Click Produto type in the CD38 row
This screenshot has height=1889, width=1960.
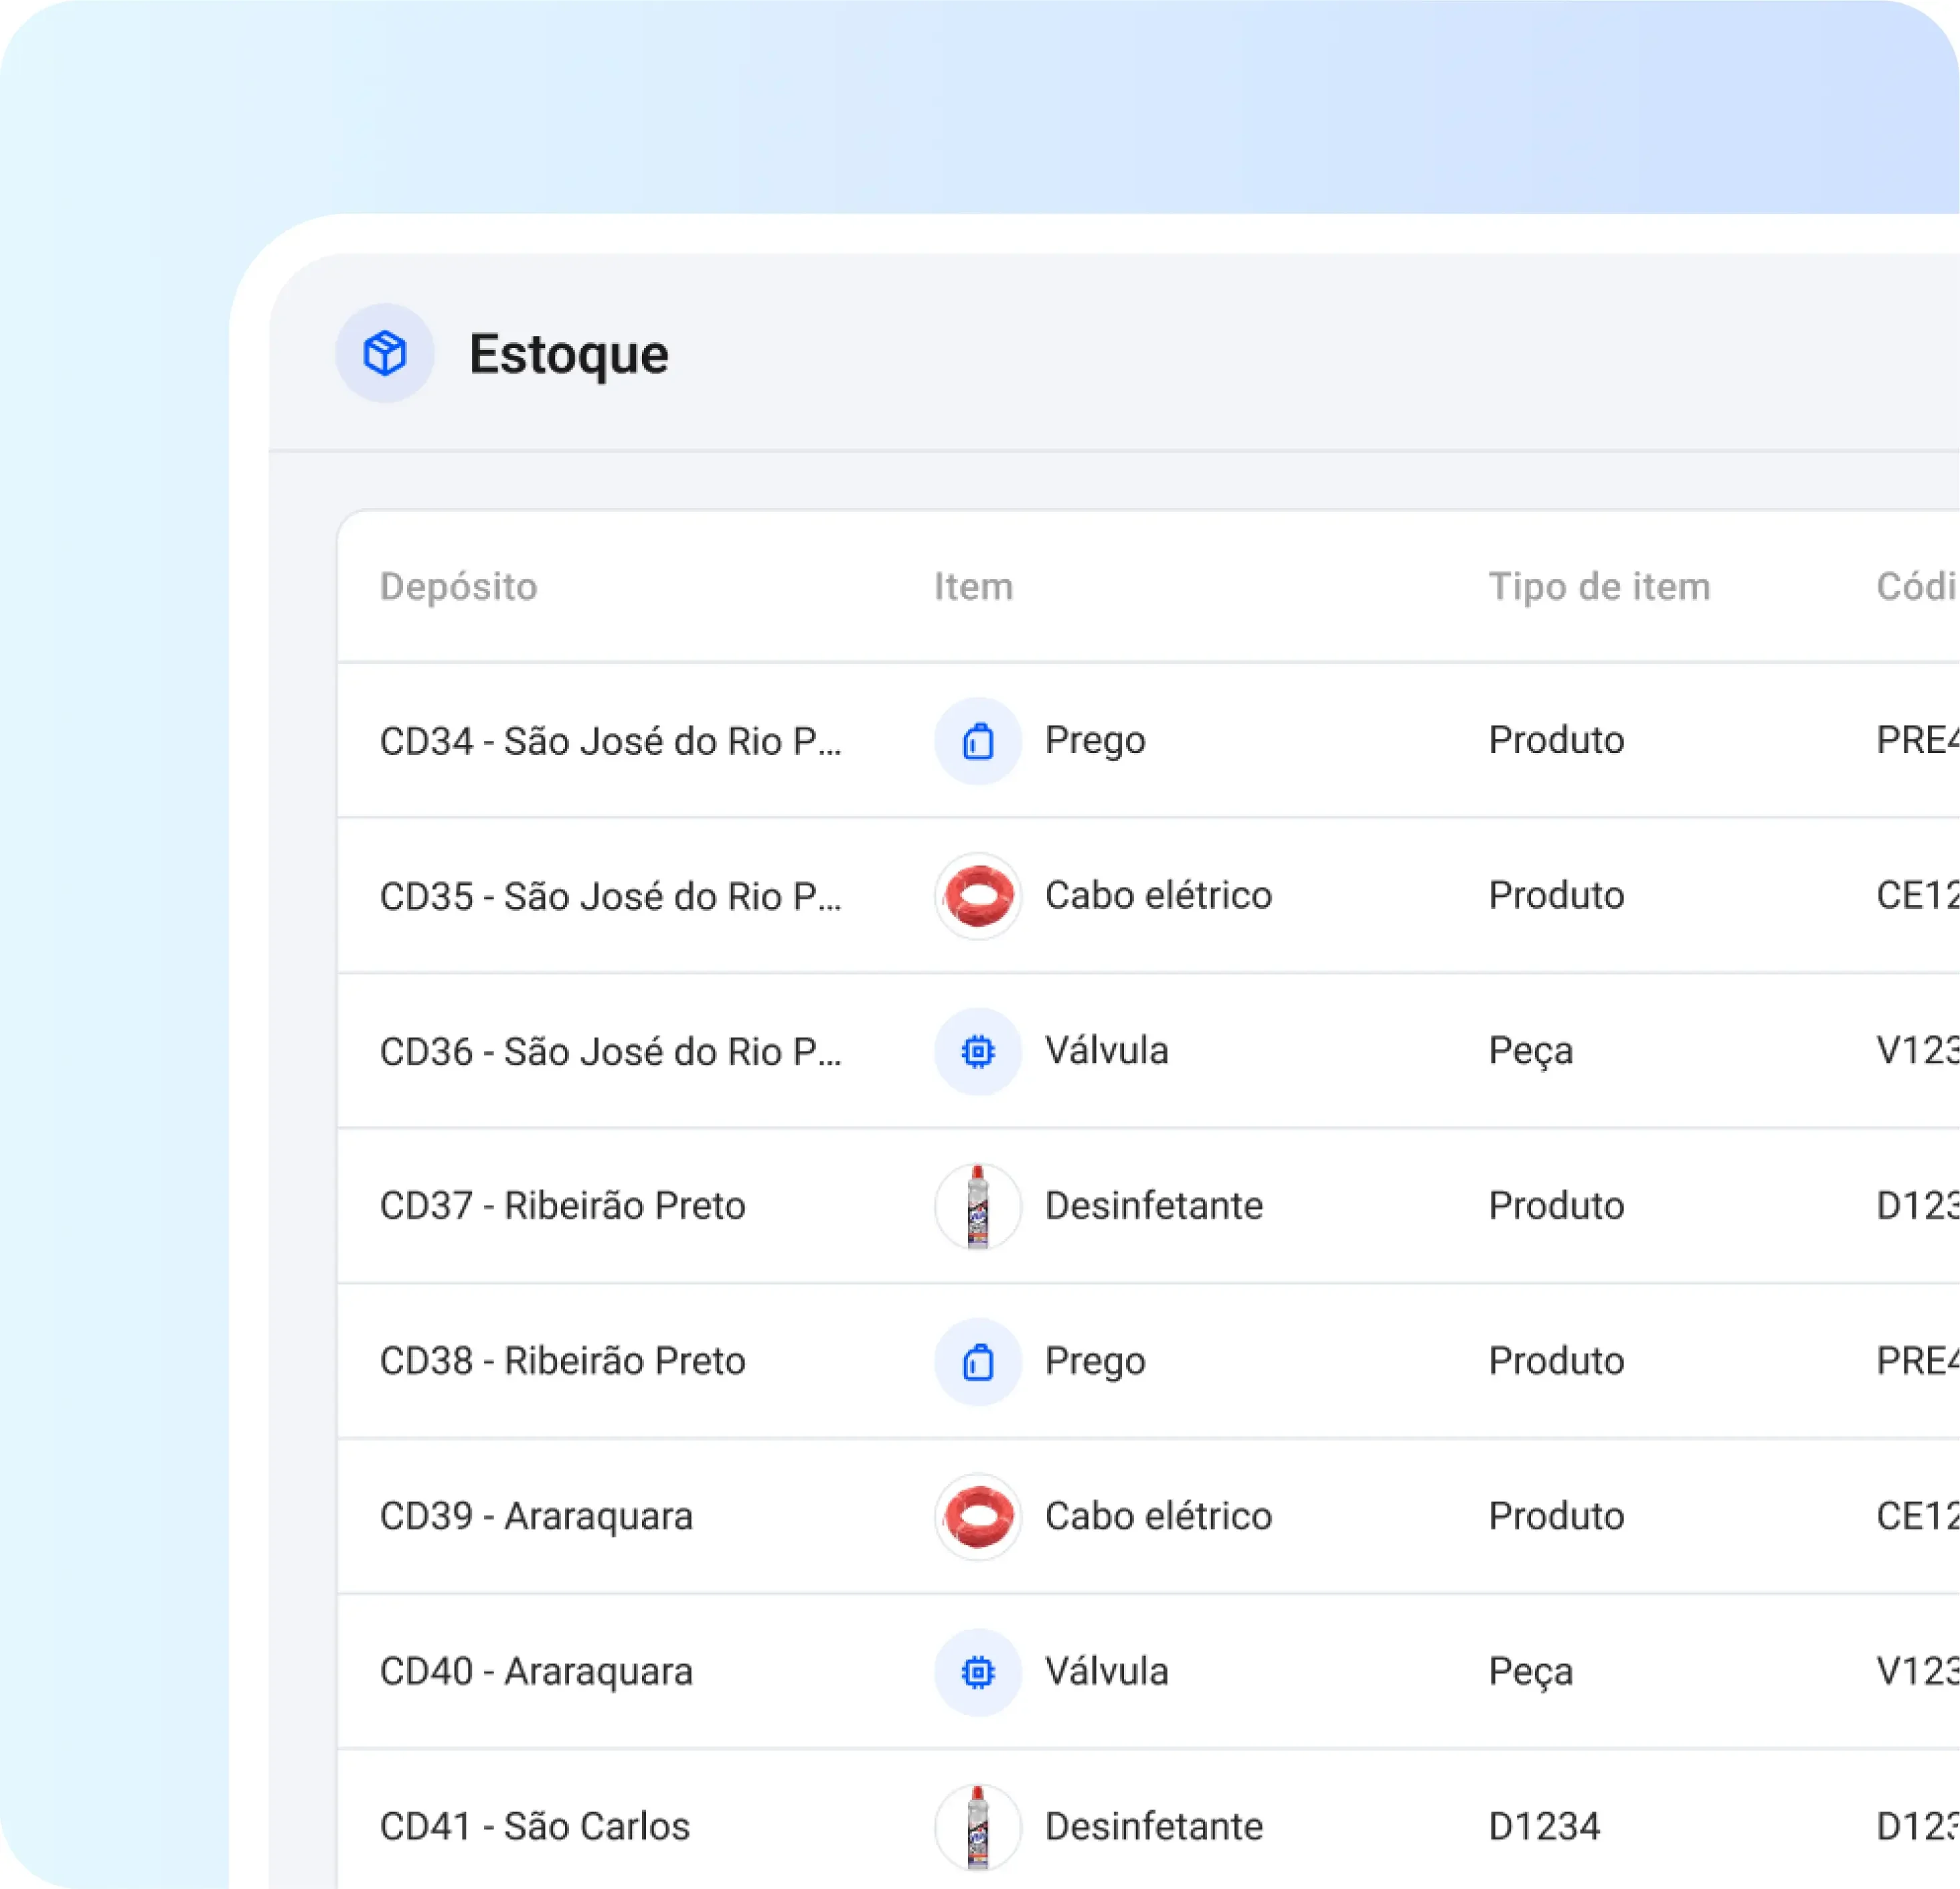coord(1556,1362)
